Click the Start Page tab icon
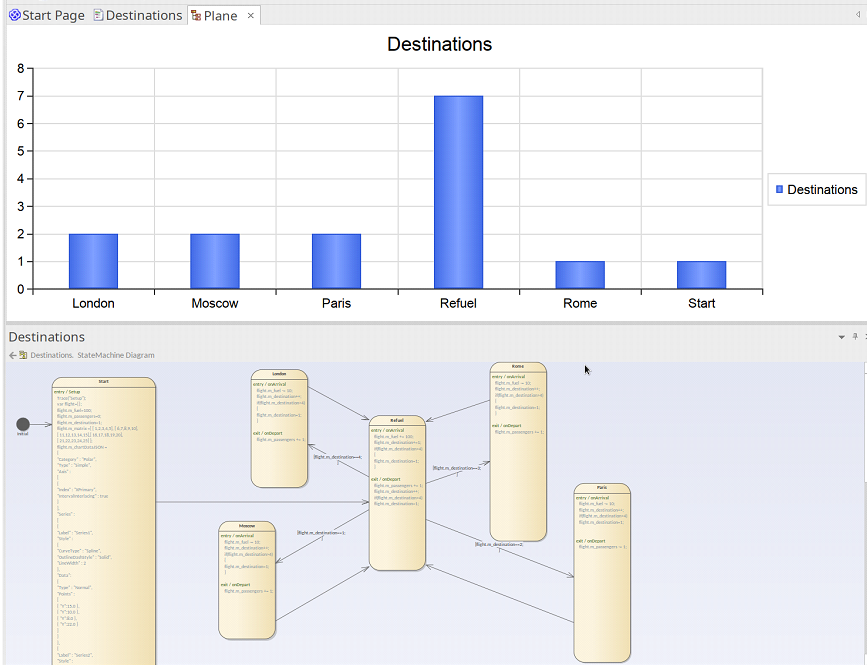 coord(14,15)
